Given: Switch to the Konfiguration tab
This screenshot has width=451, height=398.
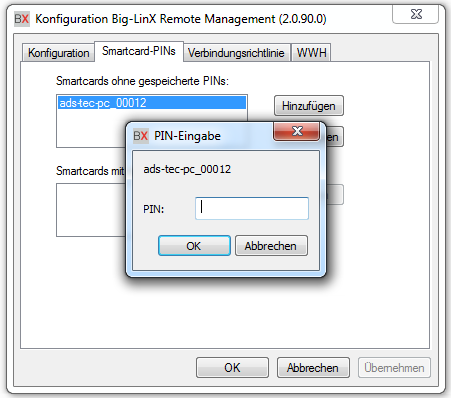Looking at the screenshot, I should pos(58,53).
